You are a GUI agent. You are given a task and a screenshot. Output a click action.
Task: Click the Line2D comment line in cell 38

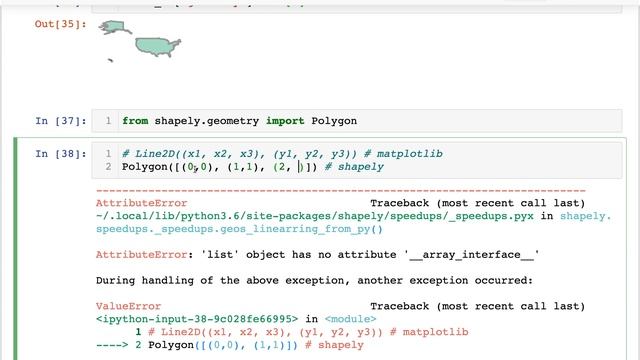tap(282, 154)
